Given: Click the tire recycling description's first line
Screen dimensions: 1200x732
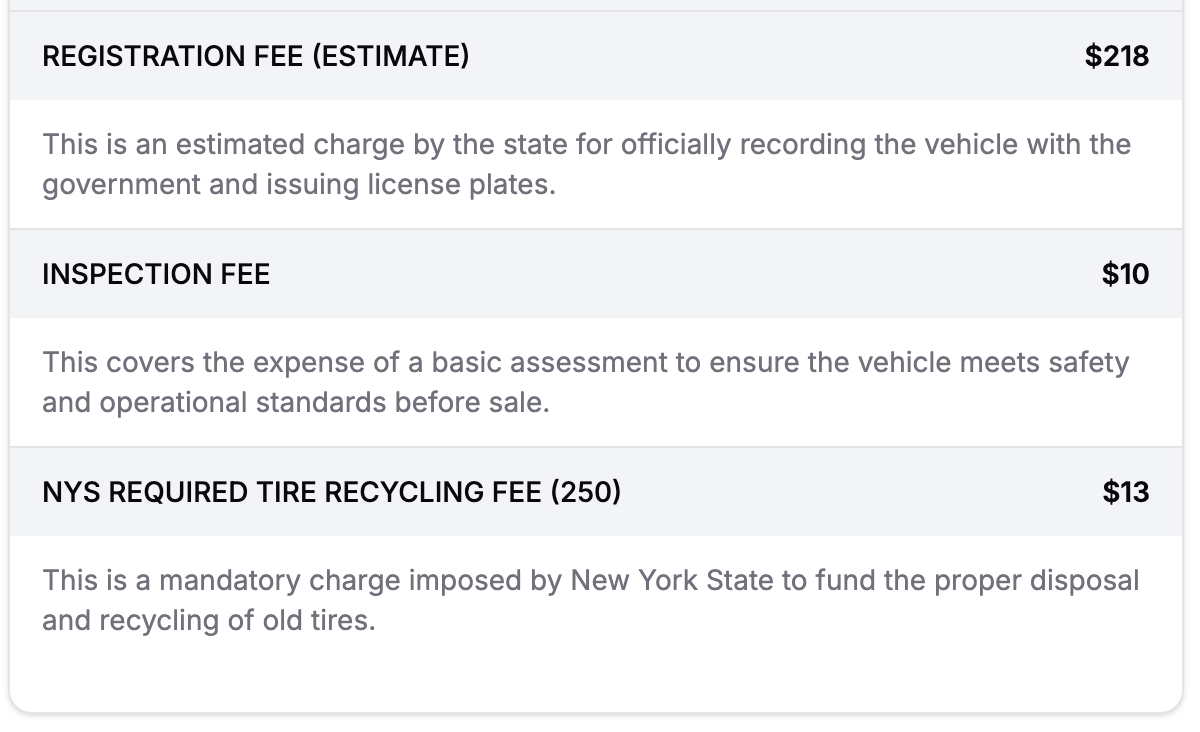Looking at the screenshot, I should pyautogui.click(x=590, y=580).
